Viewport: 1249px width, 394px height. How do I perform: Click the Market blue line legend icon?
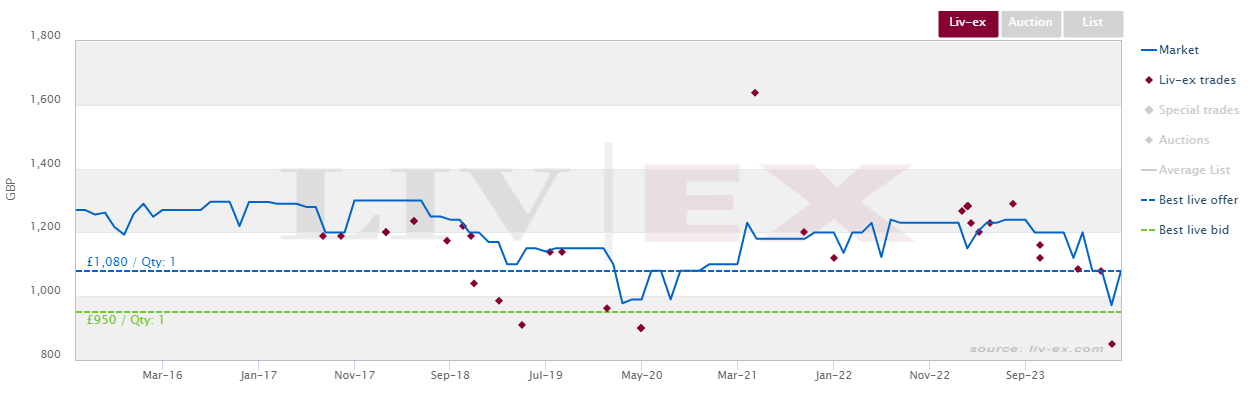(1148, 50)
